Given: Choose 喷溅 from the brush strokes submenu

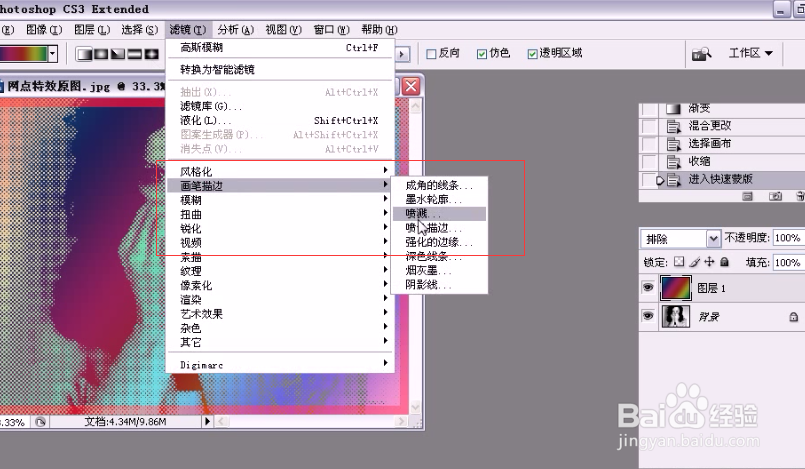Looking at the screenshot, I should 439,213.
